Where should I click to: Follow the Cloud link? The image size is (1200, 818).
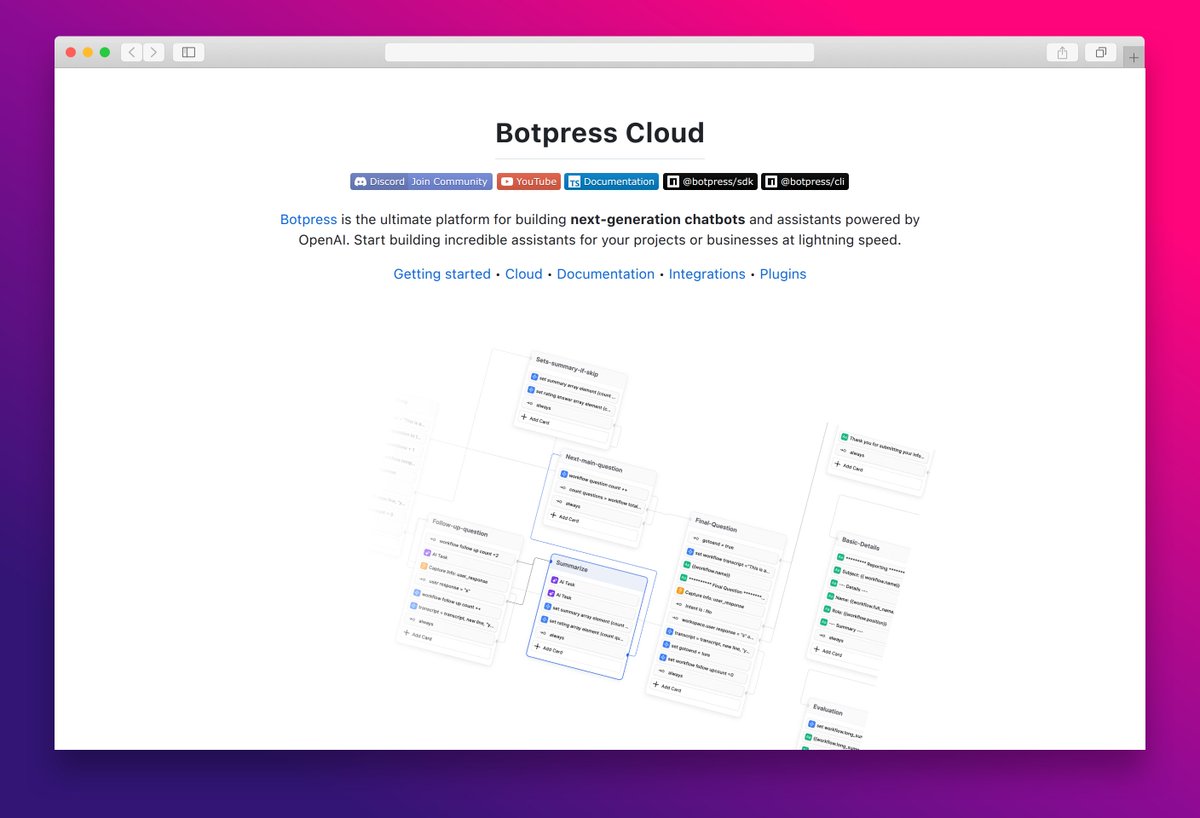tap(523, 273)
